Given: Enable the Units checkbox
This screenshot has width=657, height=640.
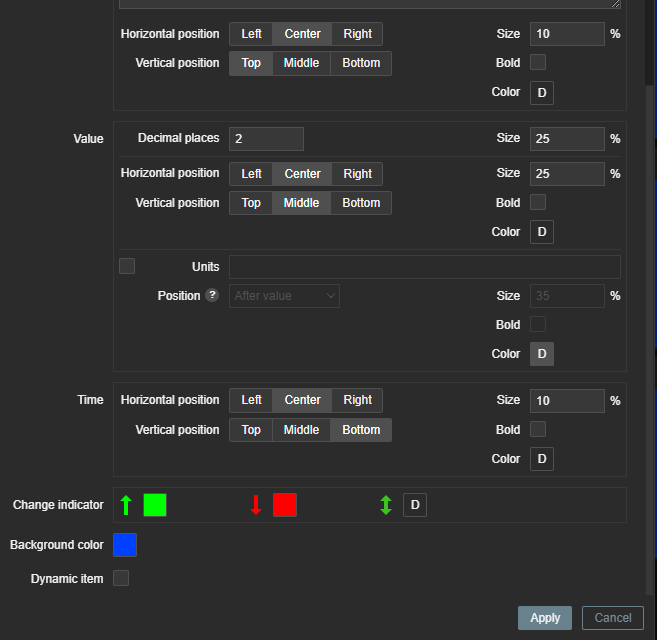Looking at the screenshot, I should (127, 266).
